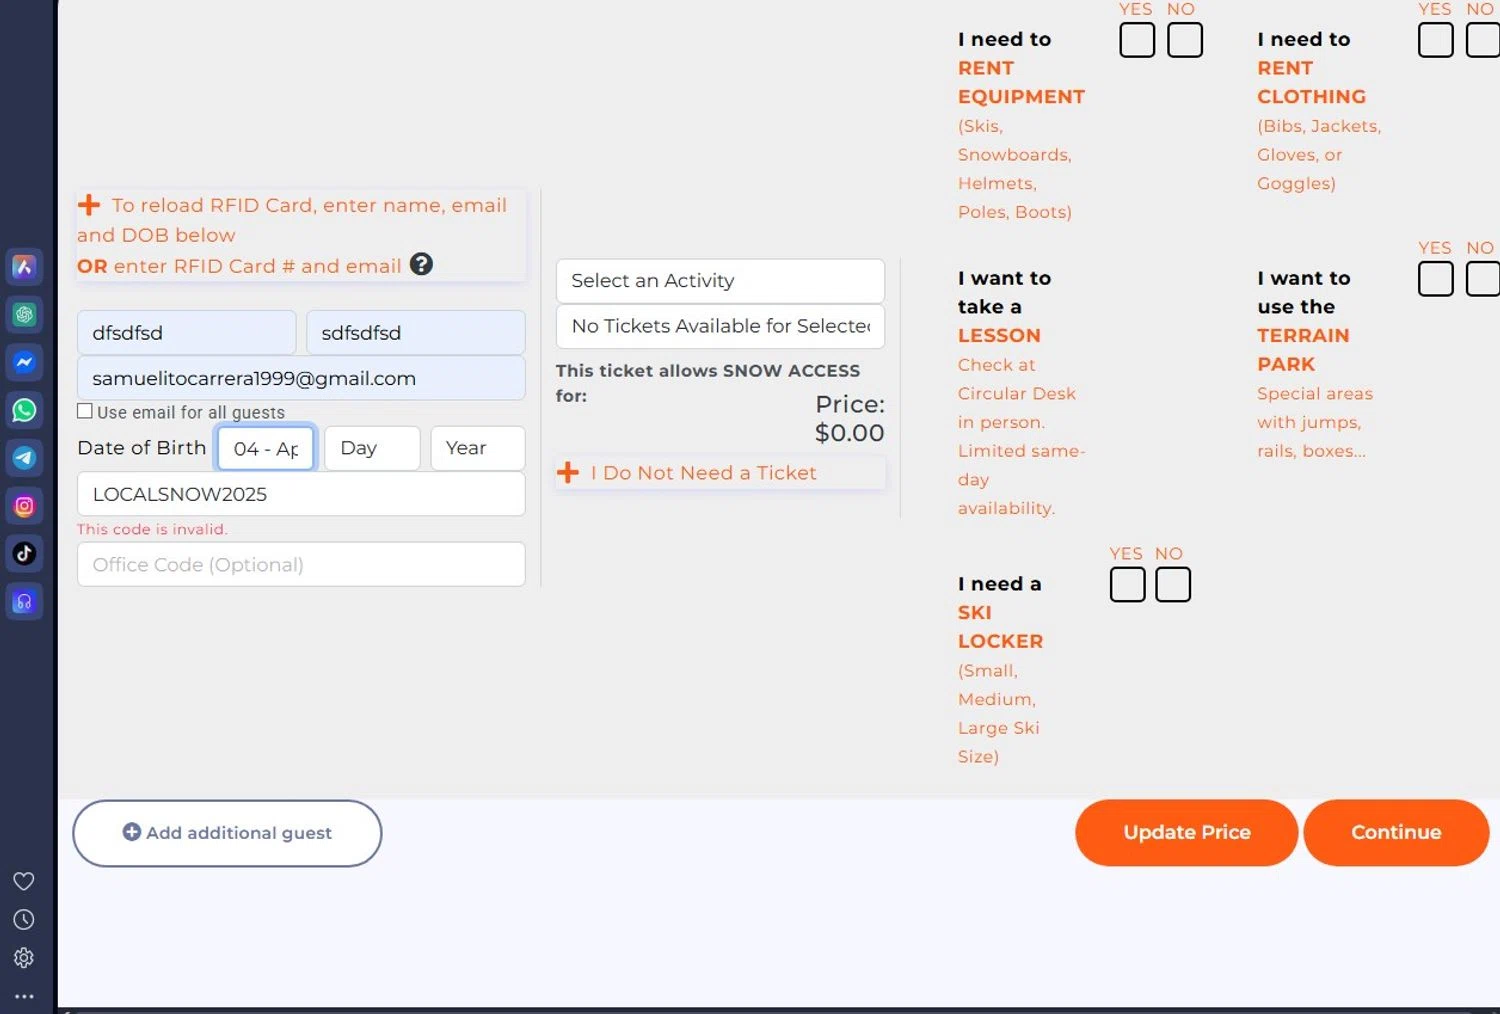Open the birth month dropdown
Viewport: 1500px width, 1014px height.
pos(266,448)
